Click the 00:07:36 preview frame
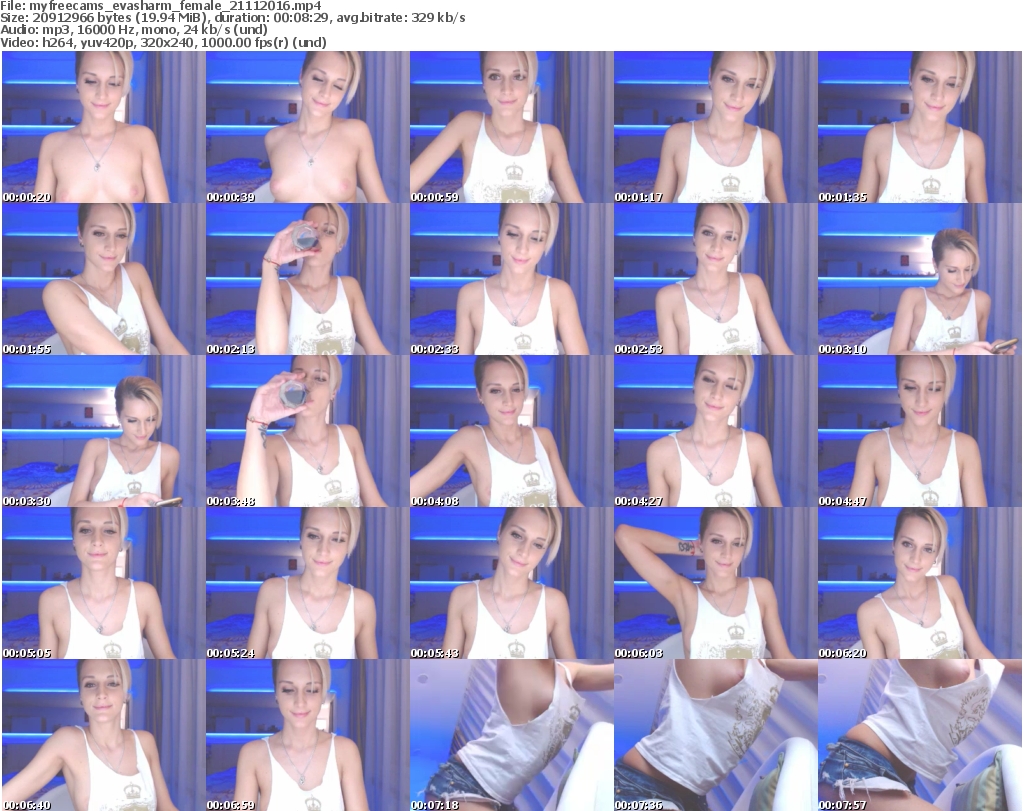 coord(715,735)
